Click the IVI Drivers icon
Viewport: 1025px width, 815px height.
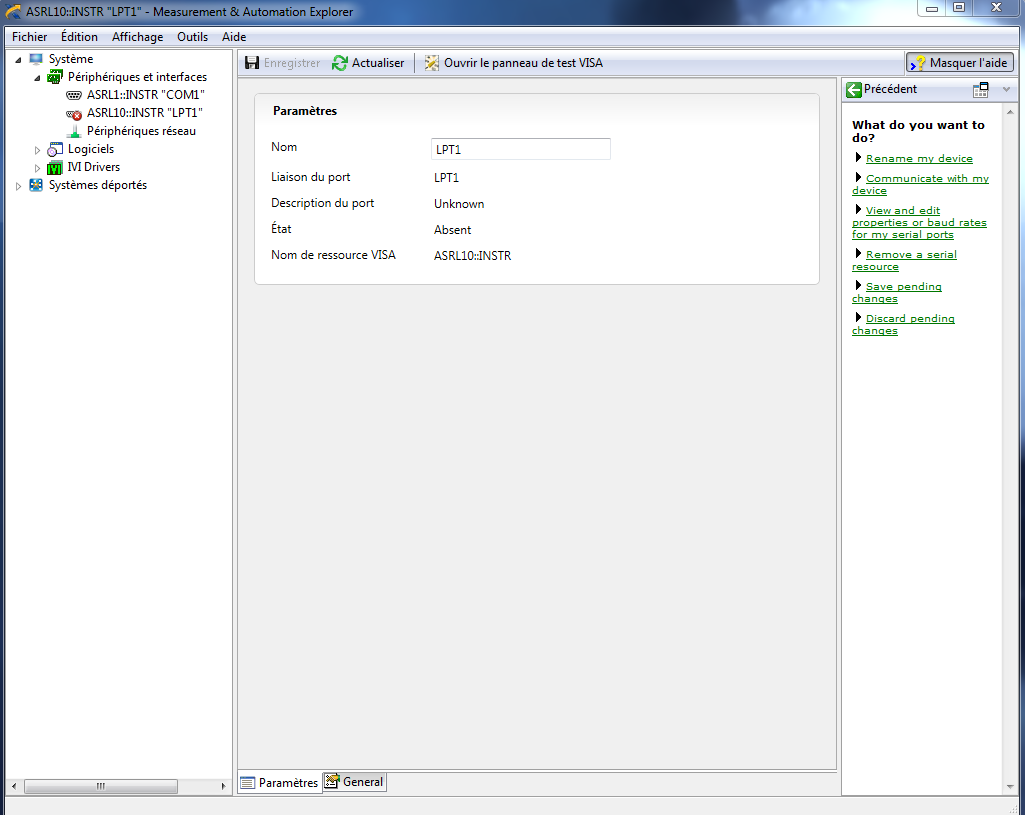[55, 167]
